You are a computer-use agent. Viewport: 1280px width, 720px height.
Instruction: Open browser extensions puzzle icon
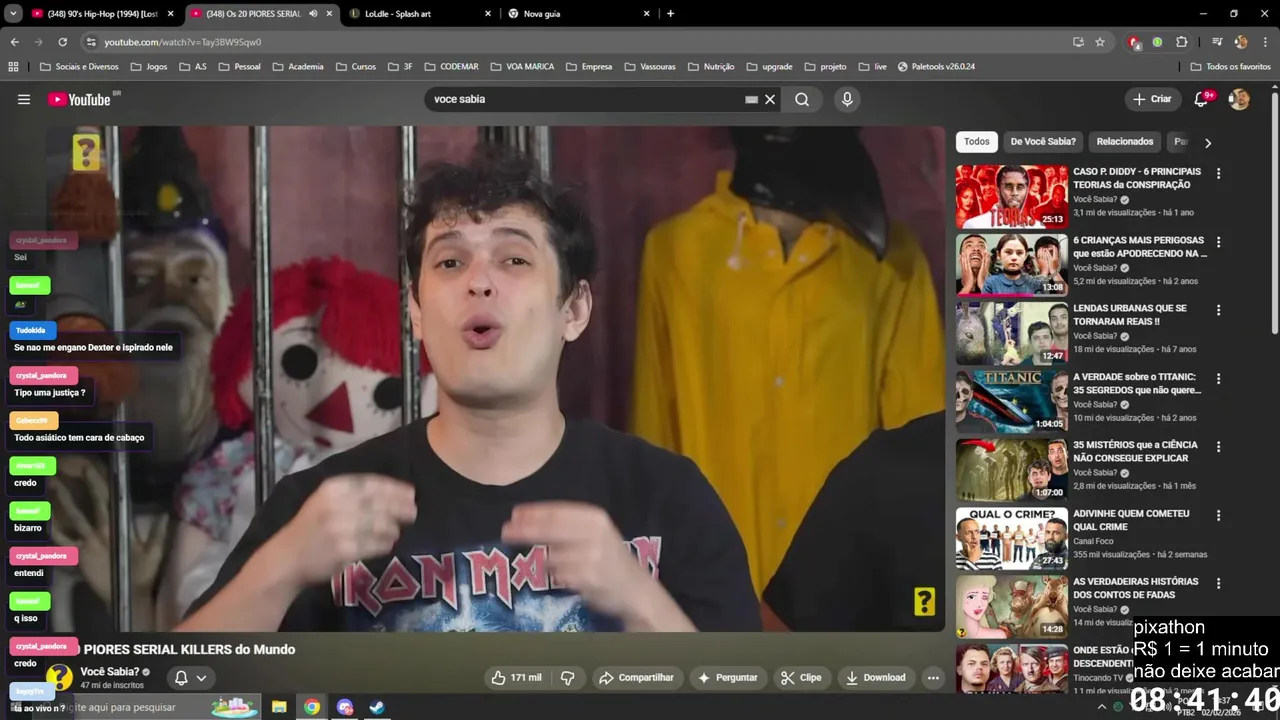tap(1181, 42)
